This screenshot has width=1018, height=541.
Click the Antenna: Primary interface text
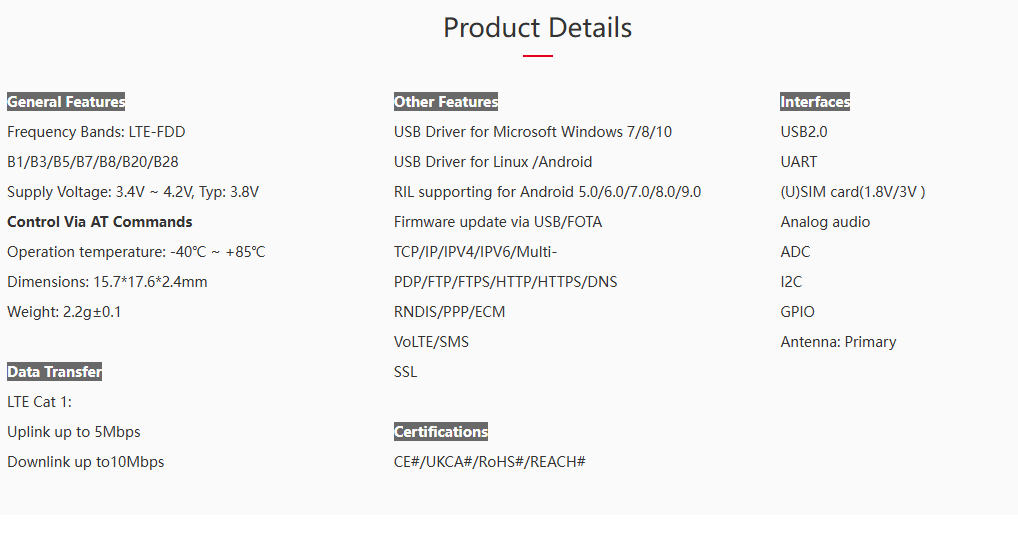(838, 342)
